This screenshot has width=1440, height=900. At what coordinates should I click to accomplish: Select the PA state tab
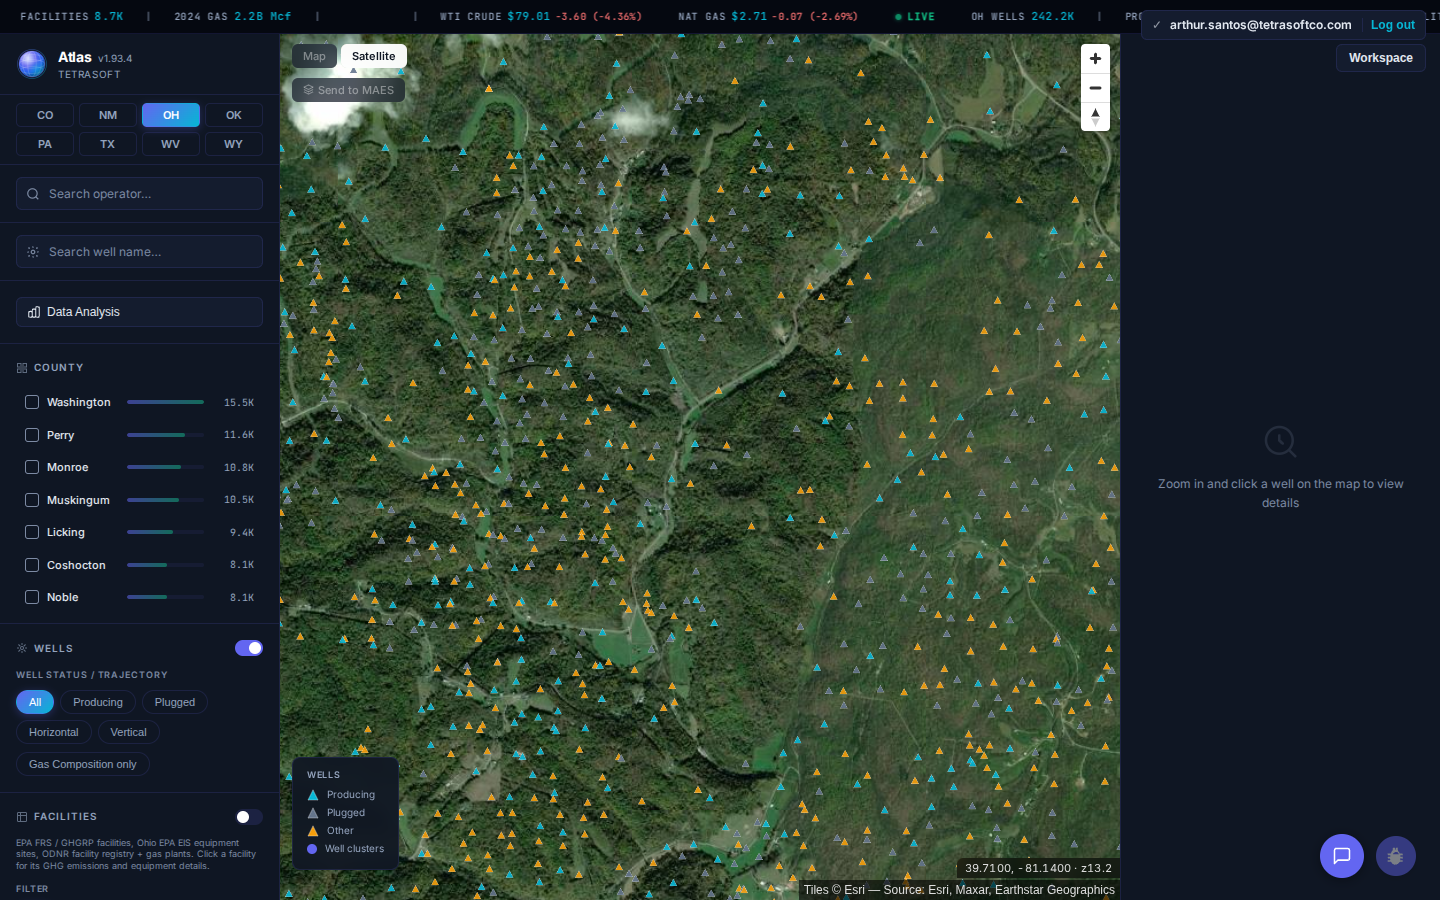coord(45,144)
